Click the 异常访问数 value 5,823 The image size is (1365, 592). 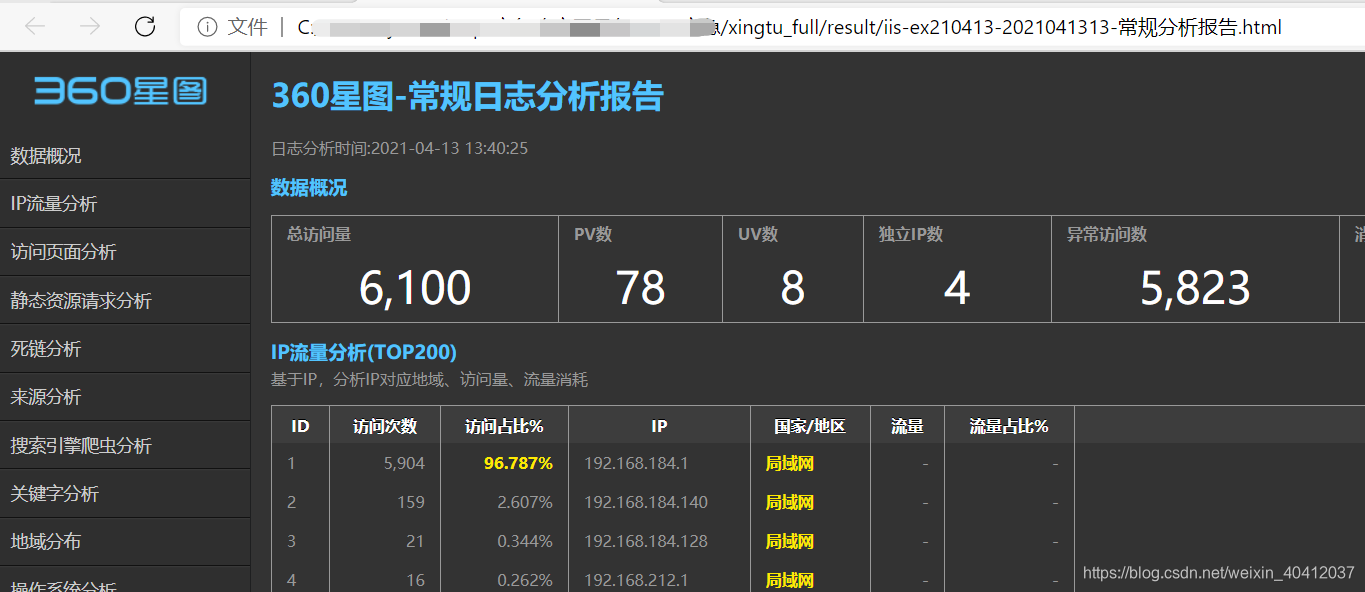(1196, 288)
